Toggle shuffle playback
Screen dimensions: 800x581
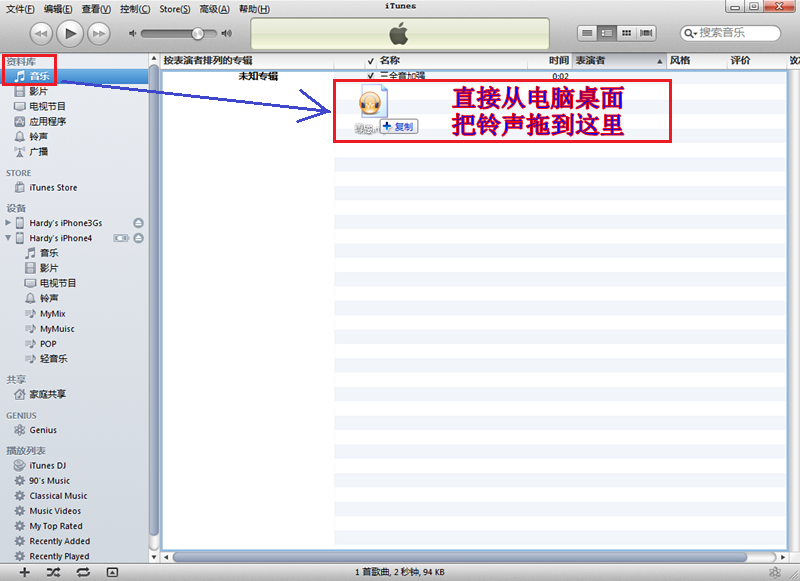(x=53, y=572)
